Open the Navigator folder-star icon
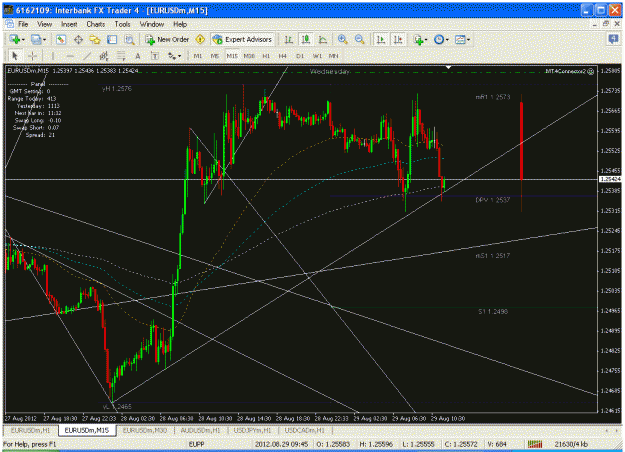 tap(95, 39)
